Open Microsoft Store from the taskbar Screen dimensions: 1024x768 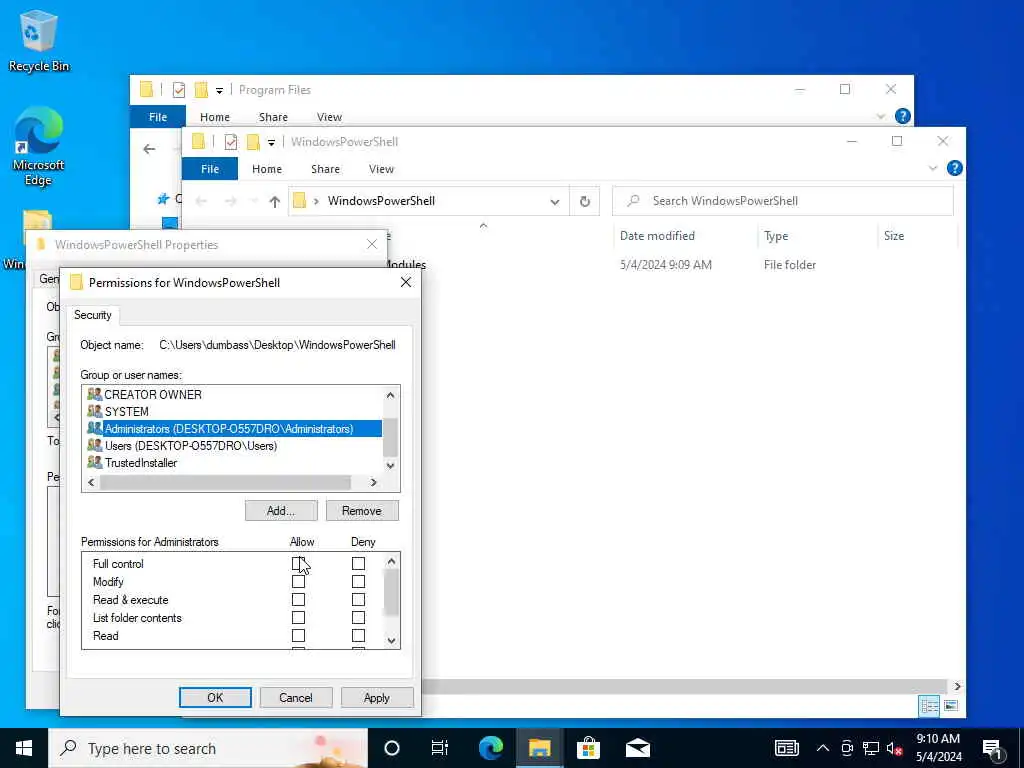588,748
